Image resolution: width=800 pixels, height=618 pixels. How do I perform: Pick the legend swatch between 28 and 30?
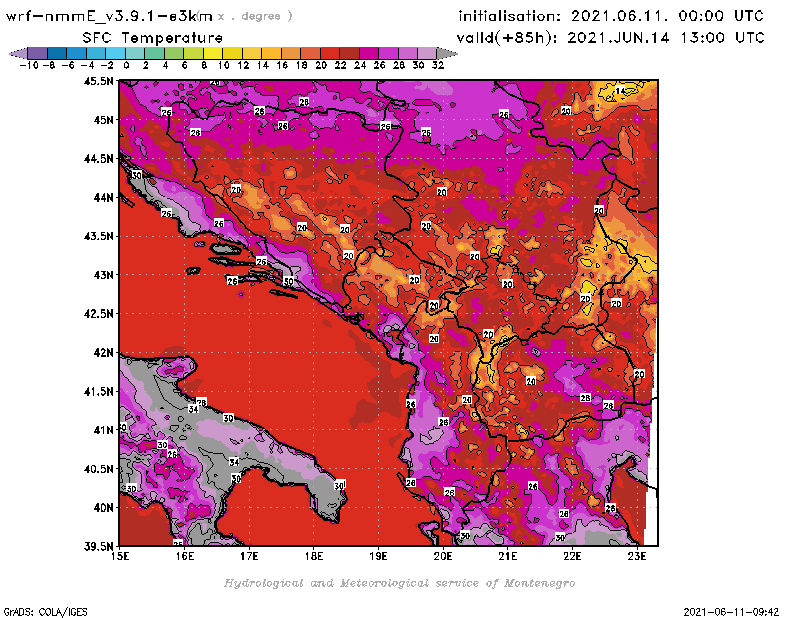[x=408, y=54]
